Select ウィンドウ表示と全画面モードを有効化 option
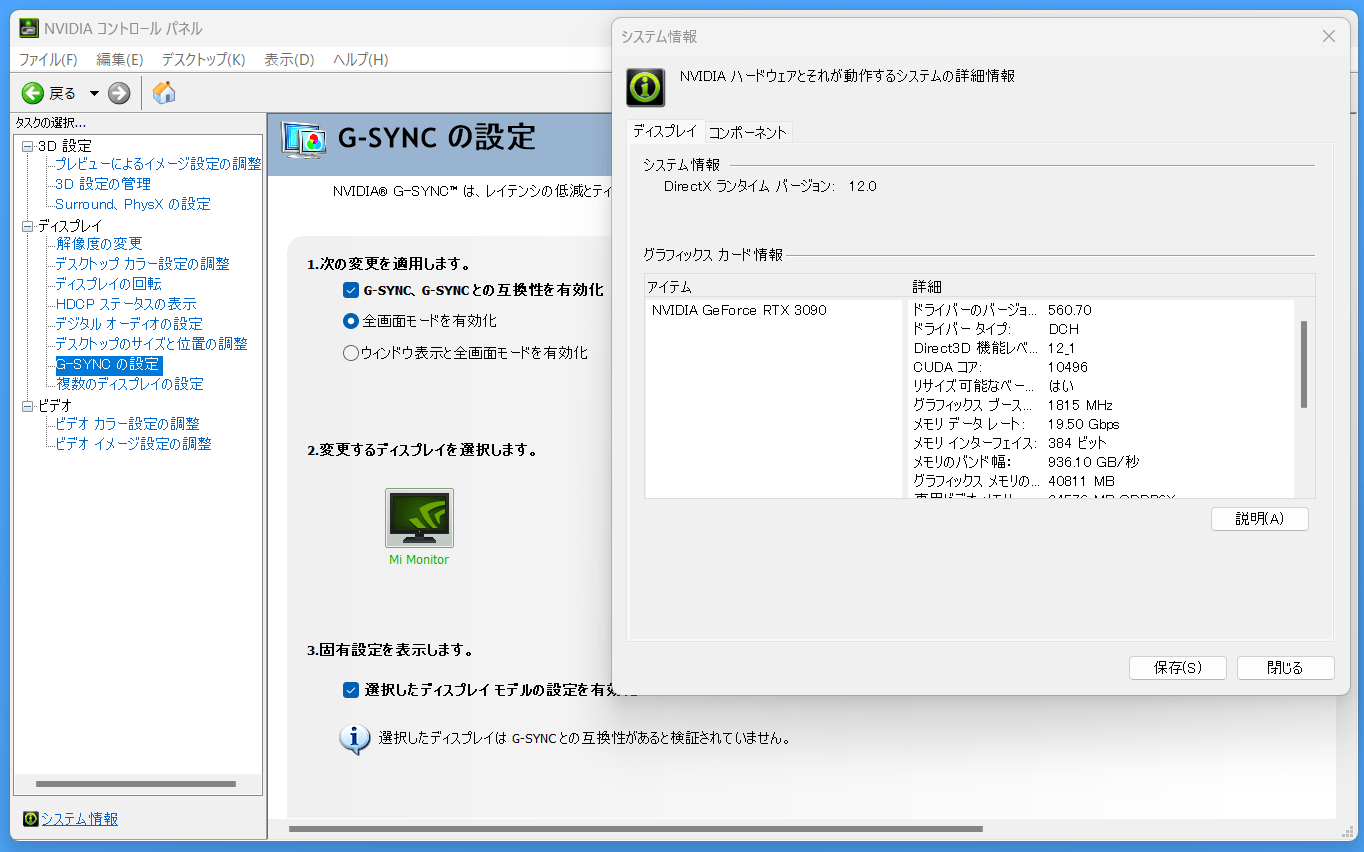This screenshot has height=852, width=1364. click(350, 353)
